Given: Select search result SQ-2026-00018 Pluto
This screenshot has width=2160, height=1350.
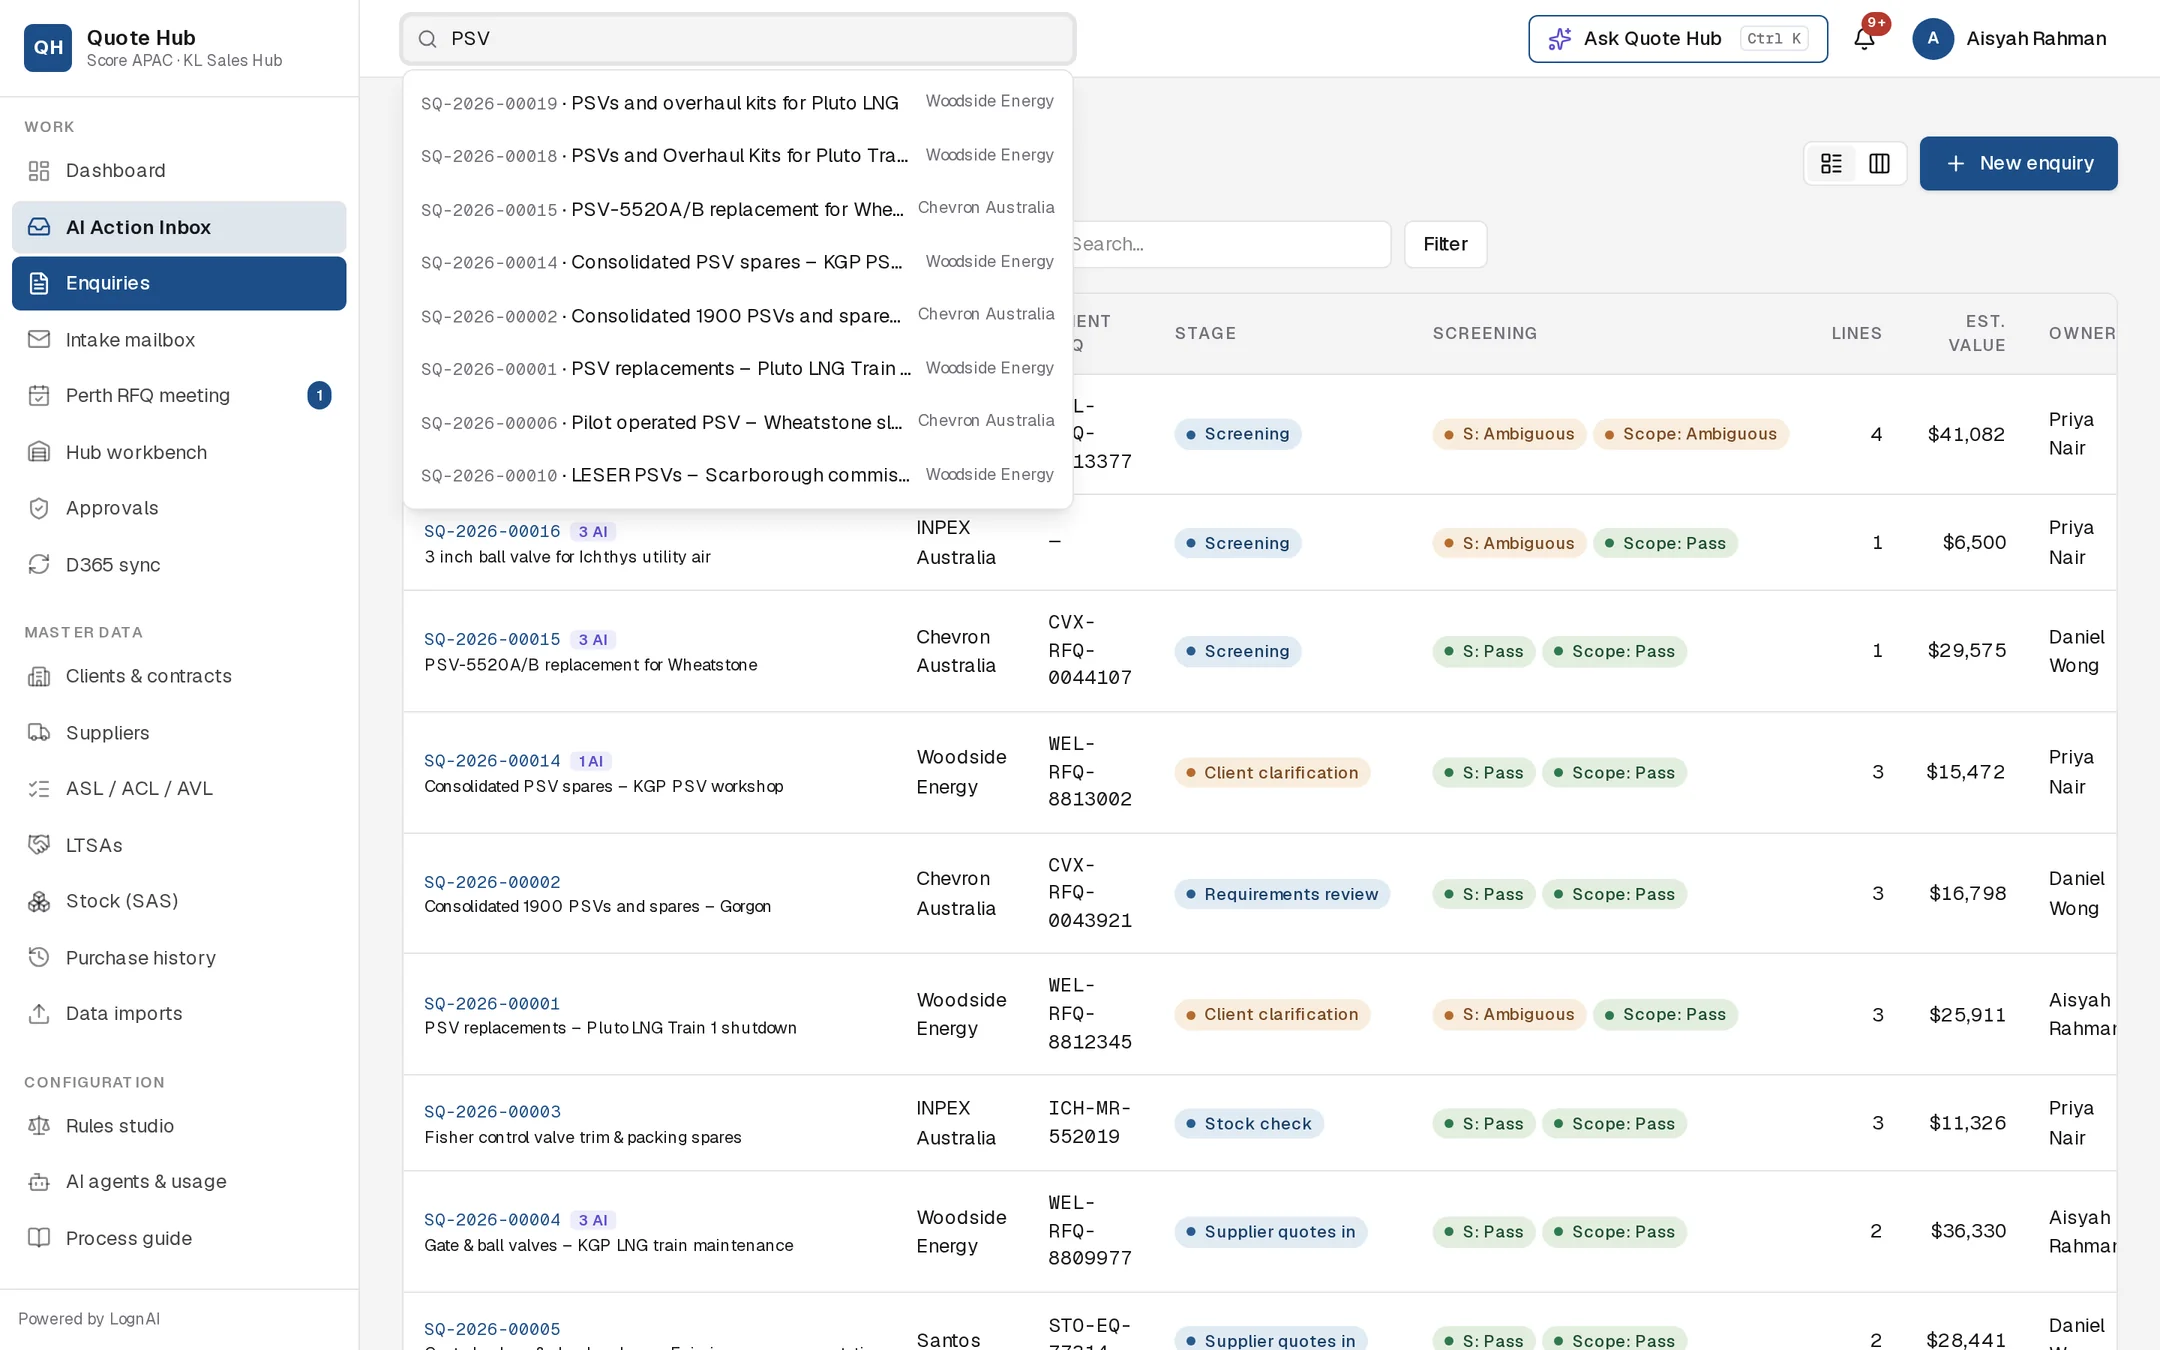Looking at the screenshot, I should point(738,155).
